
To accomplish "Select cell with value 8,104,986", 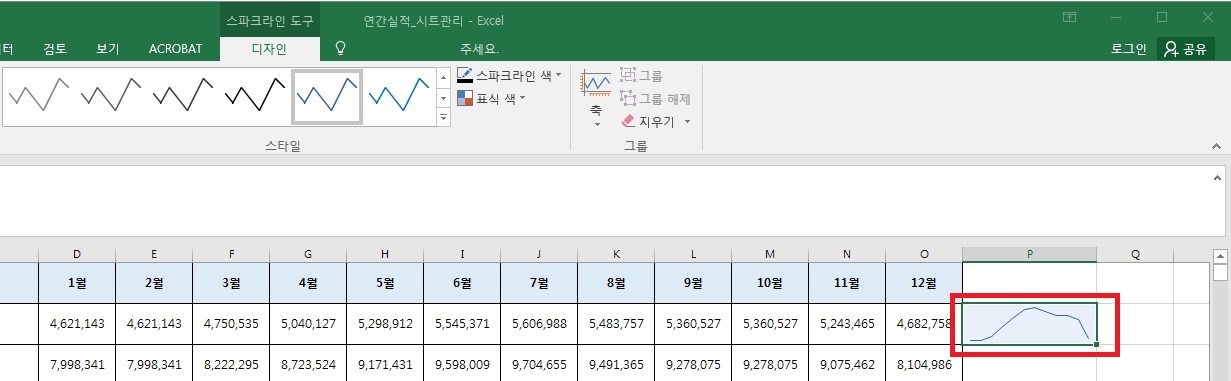I will [x=924, y=364].
